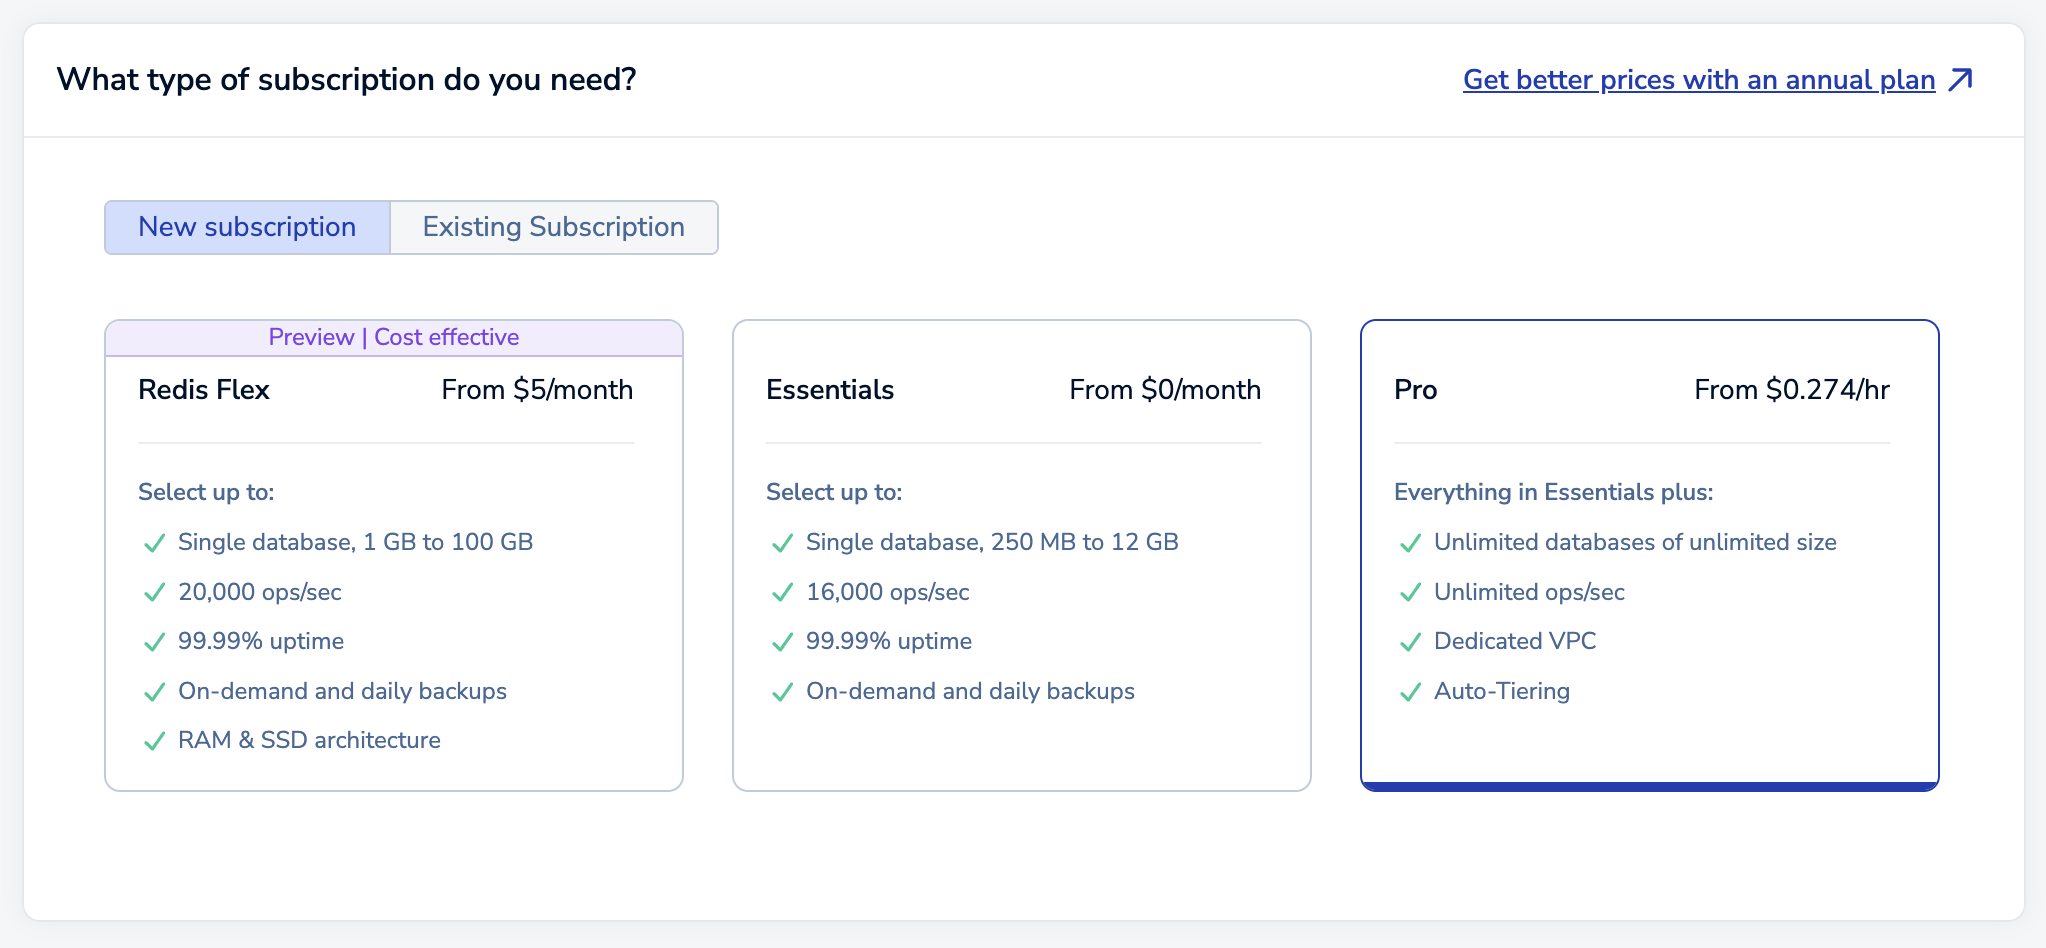
Task: Click the Redis Flex plan title
Action: 204,390
